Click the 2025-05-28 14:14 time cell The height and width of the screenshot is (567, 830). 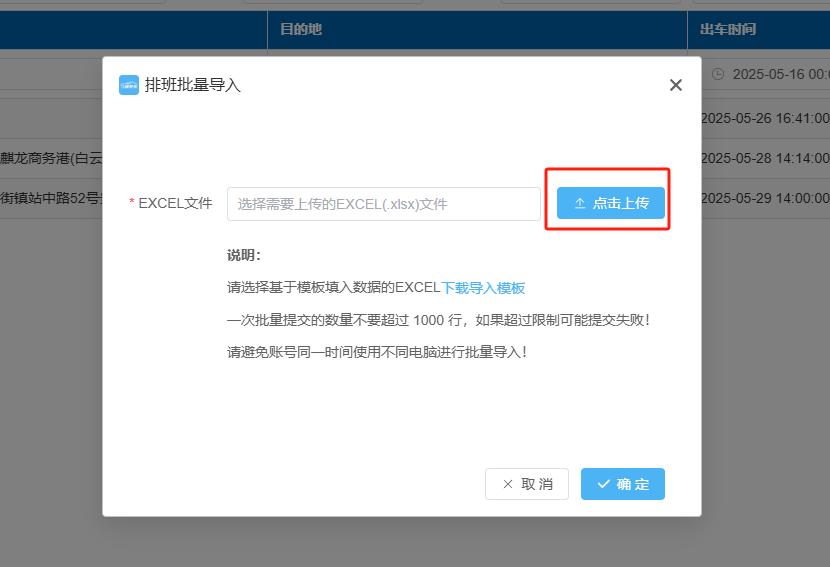[x=765, y=158]
